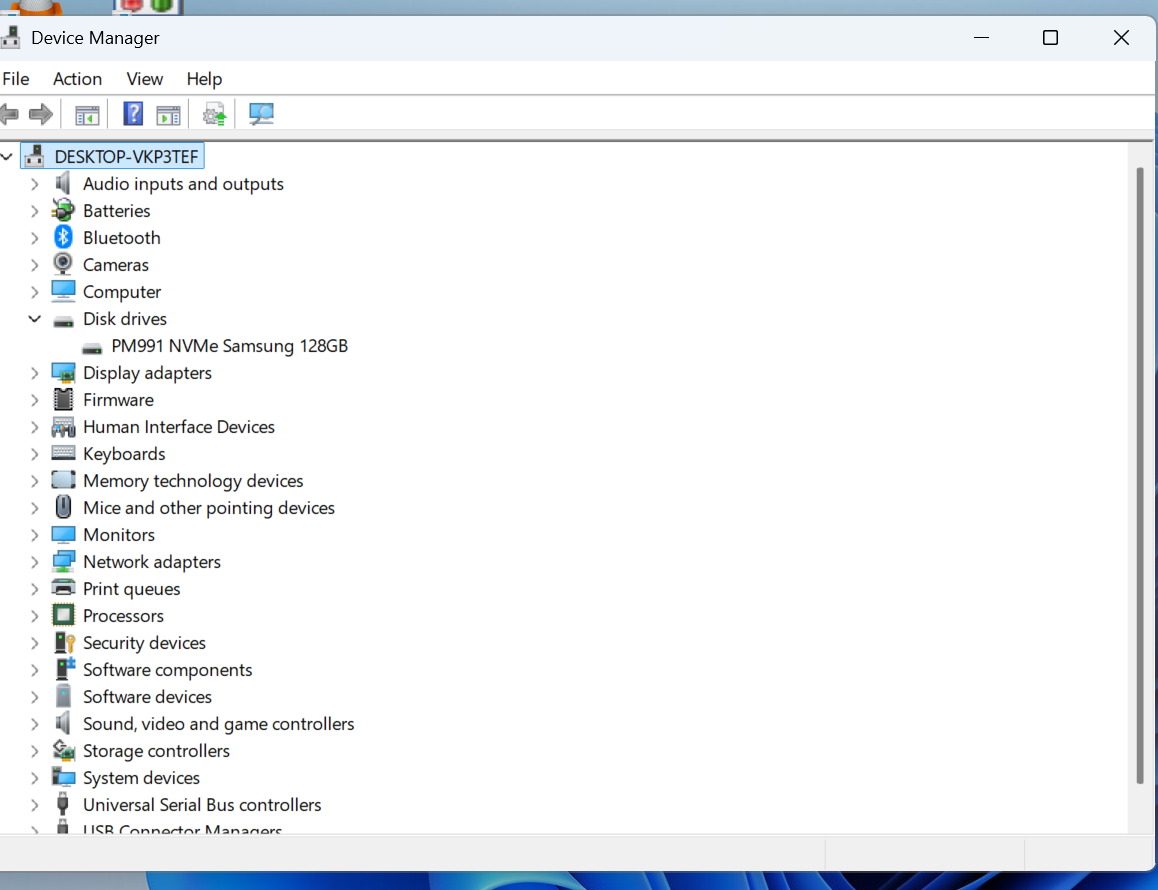Screen dimensions: 1158x890
Task: Click the Show/Hide Console Tree toolbar icon
Action: [x=87, y=114]
